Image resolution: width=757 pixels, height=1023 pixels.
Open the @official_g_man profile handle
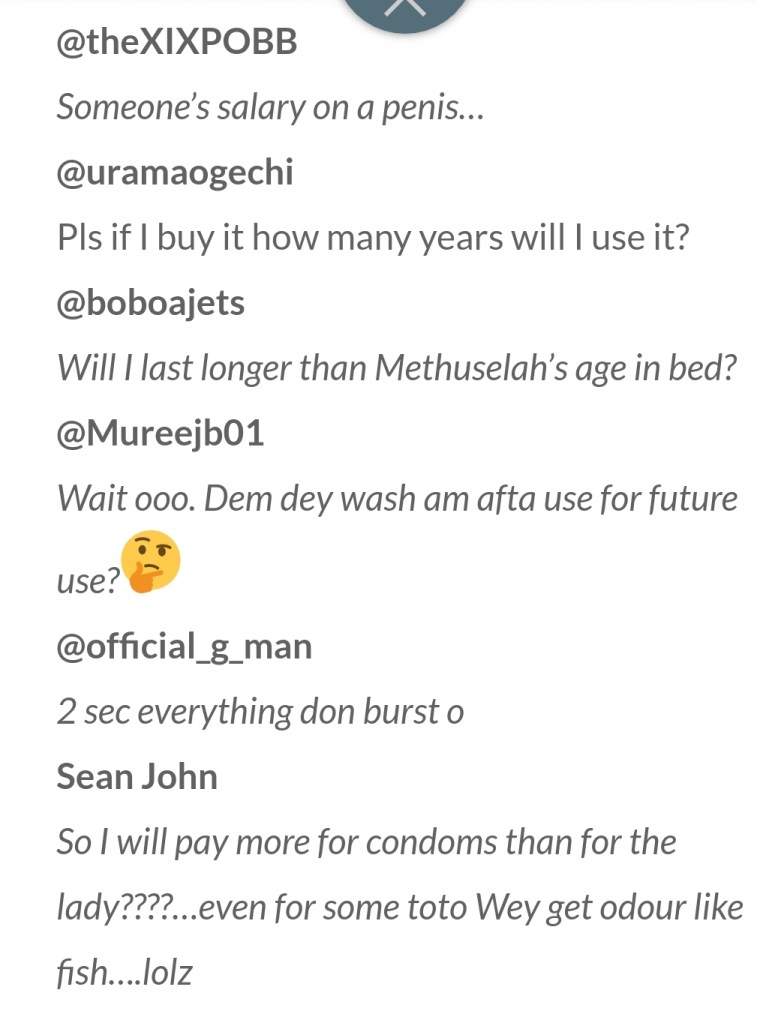pos(184,646)
